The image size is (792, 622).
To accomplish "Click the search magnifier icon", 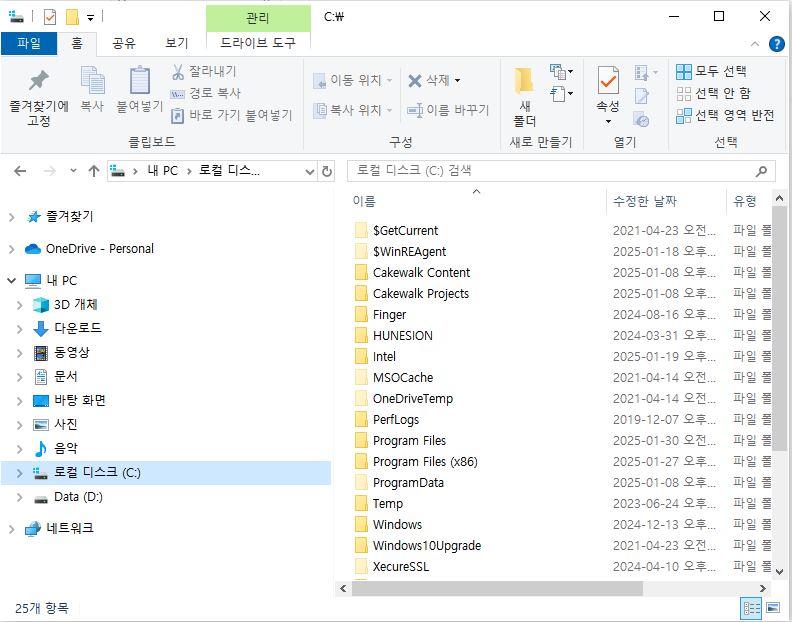I will coord(761,171).
